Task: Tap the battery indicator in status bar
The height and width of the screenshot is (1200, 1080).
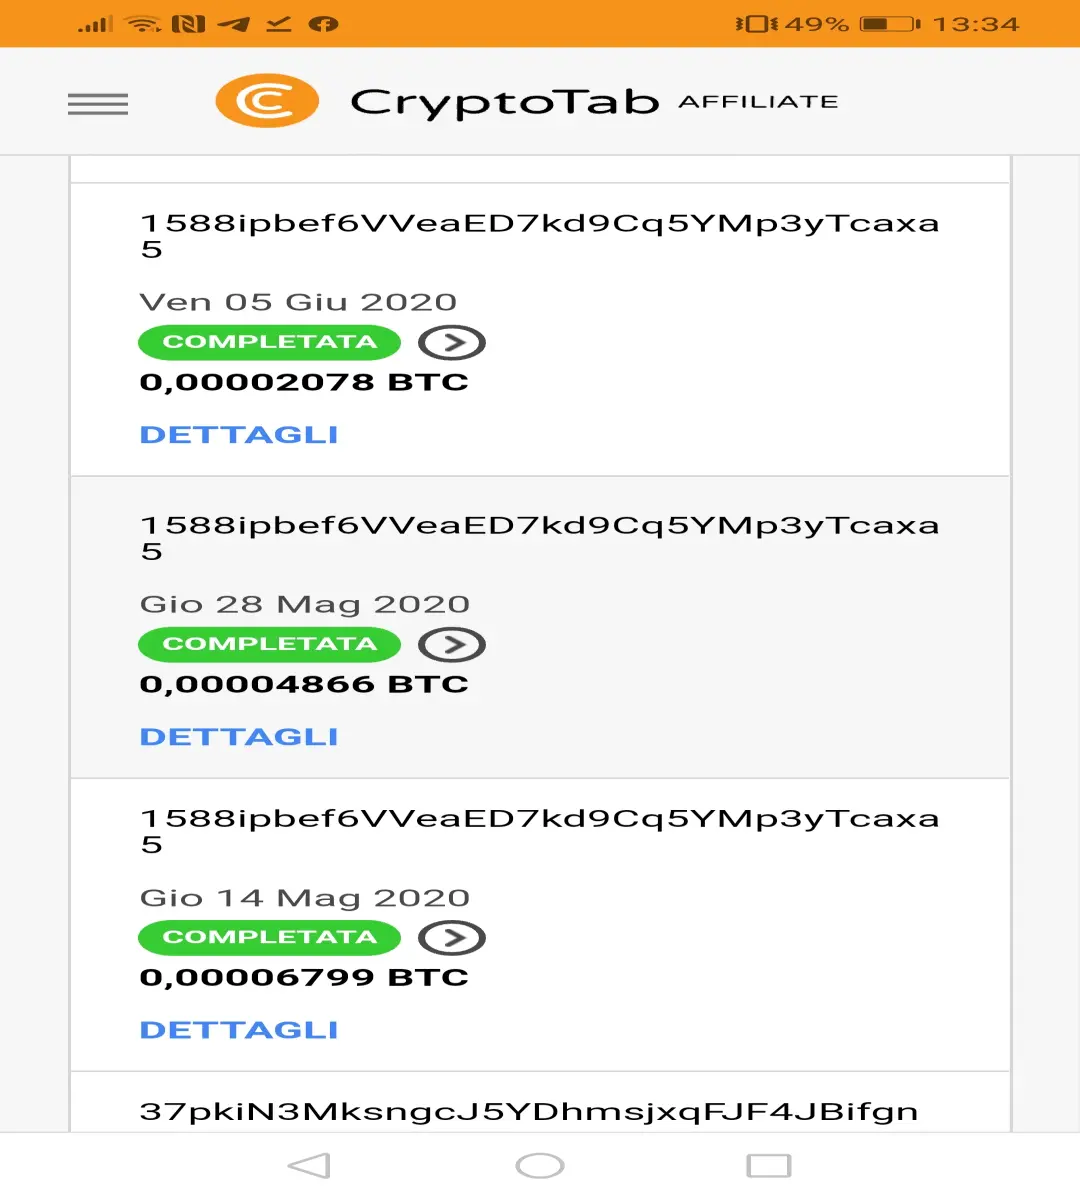Action: 890,24
